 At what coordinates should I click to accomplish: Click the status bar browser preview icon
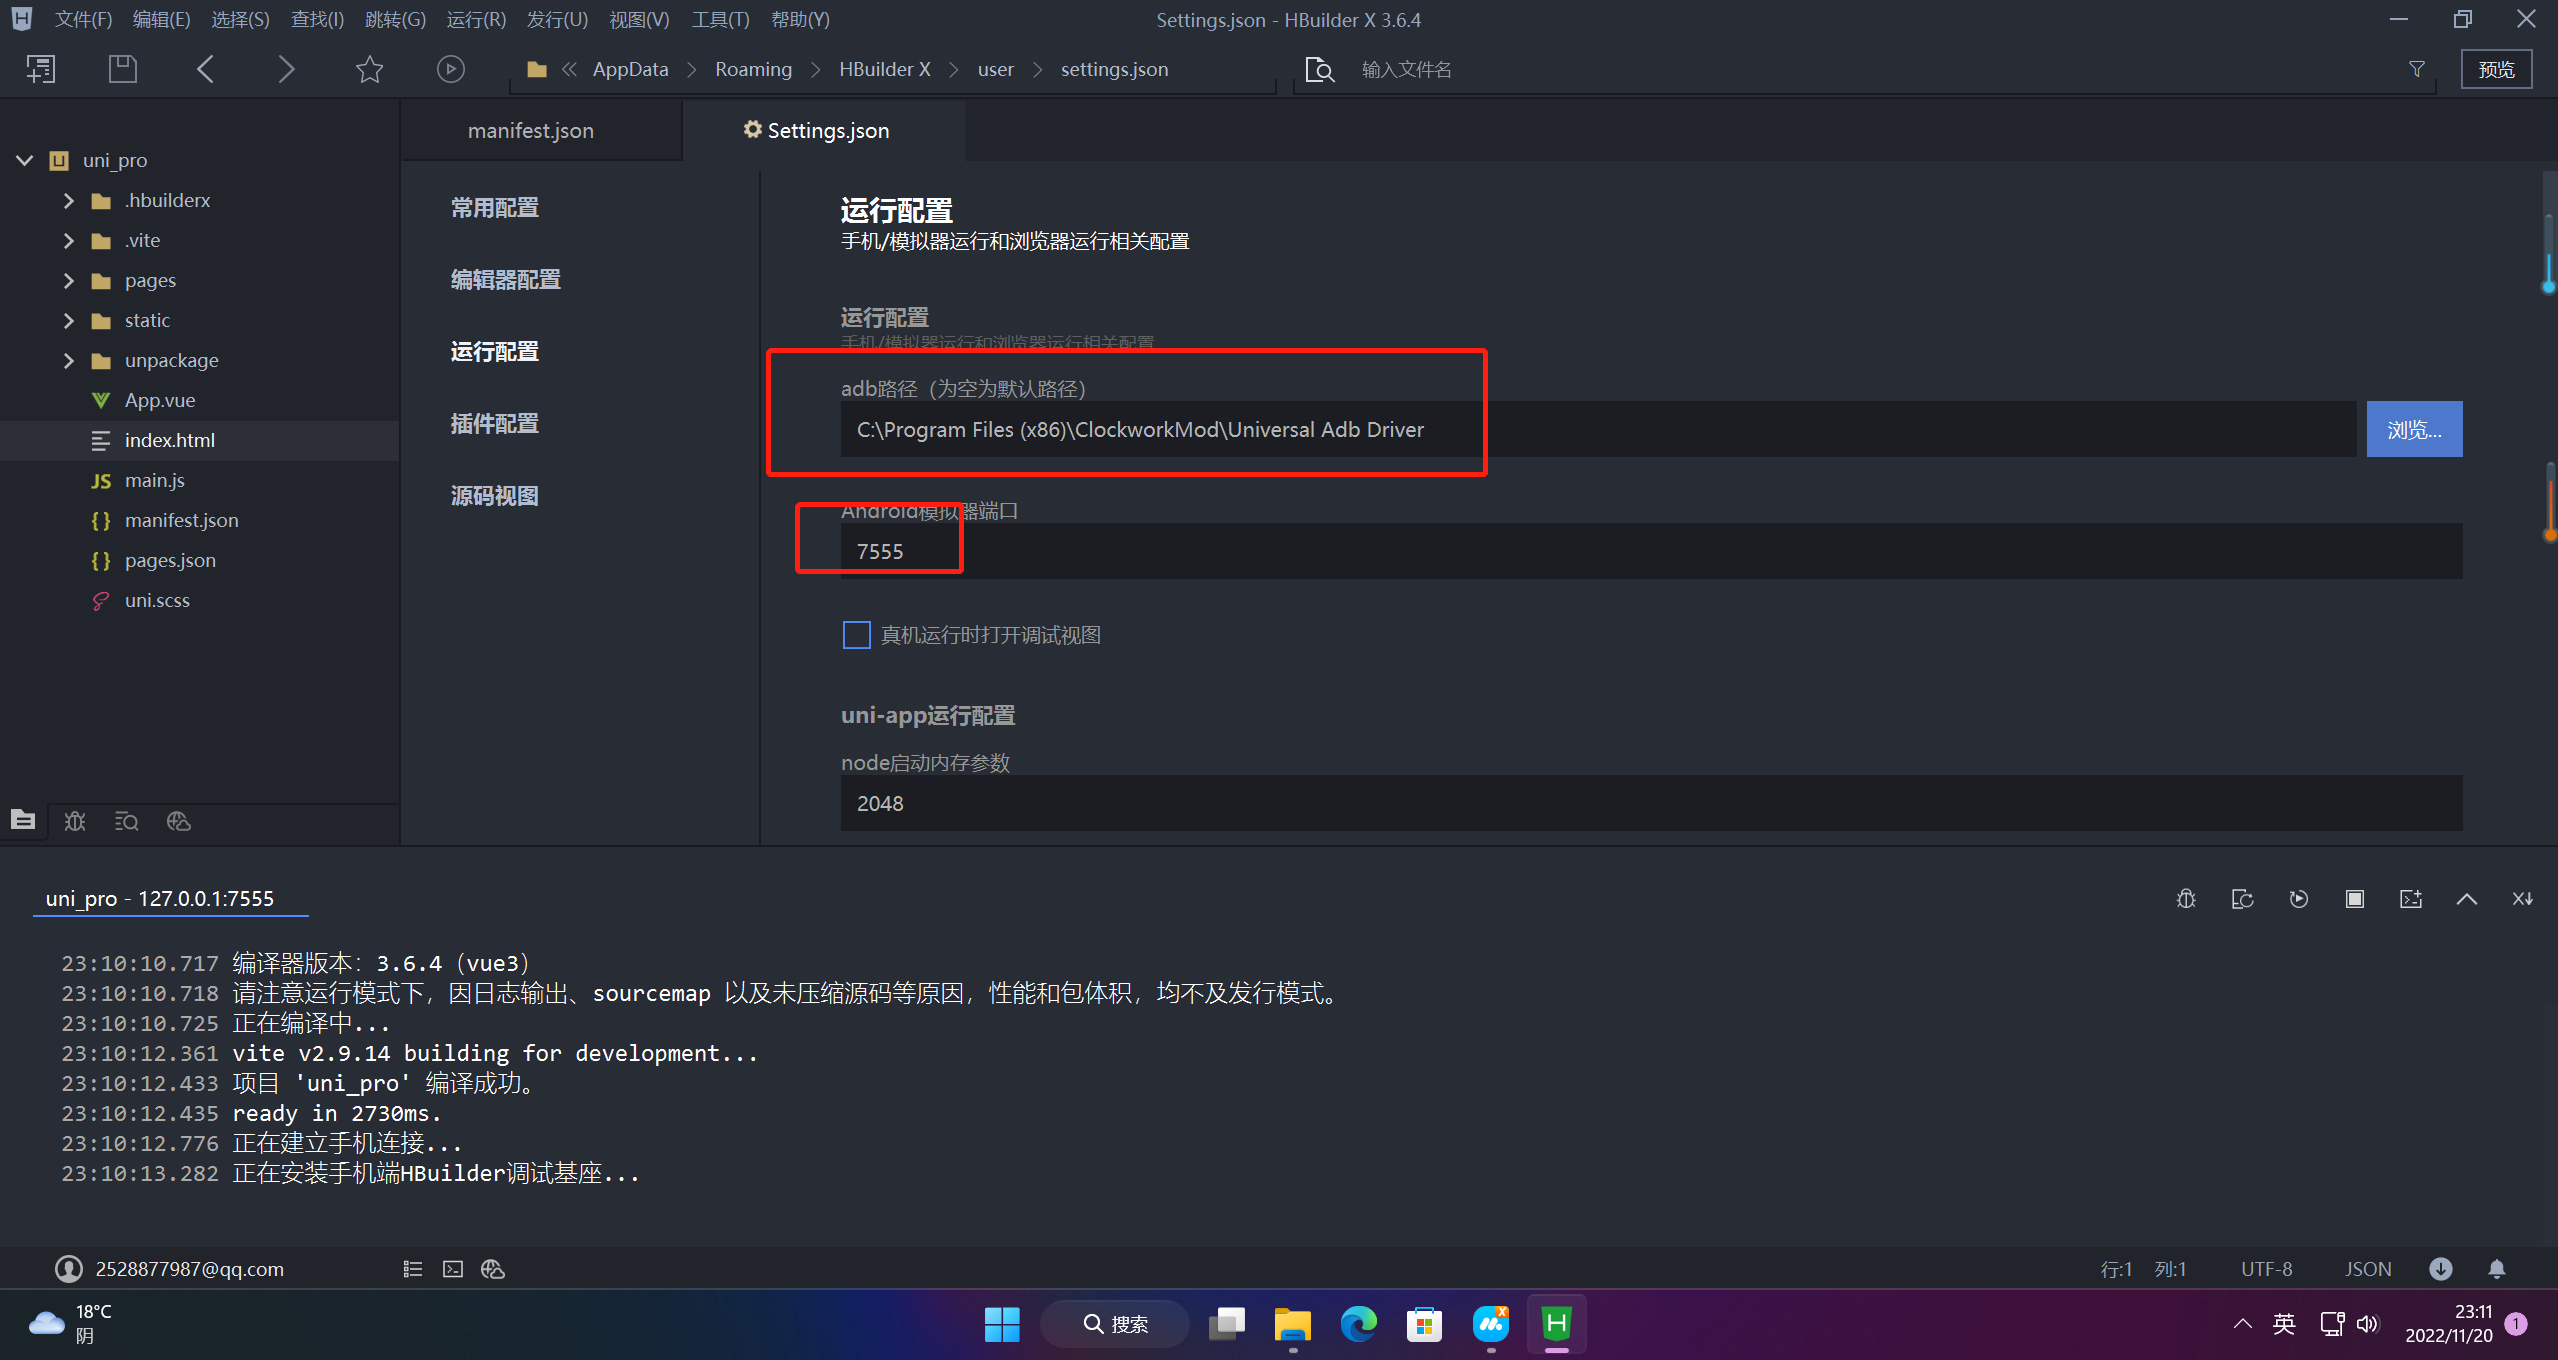pyautogui.click(x=493, y=1269)
